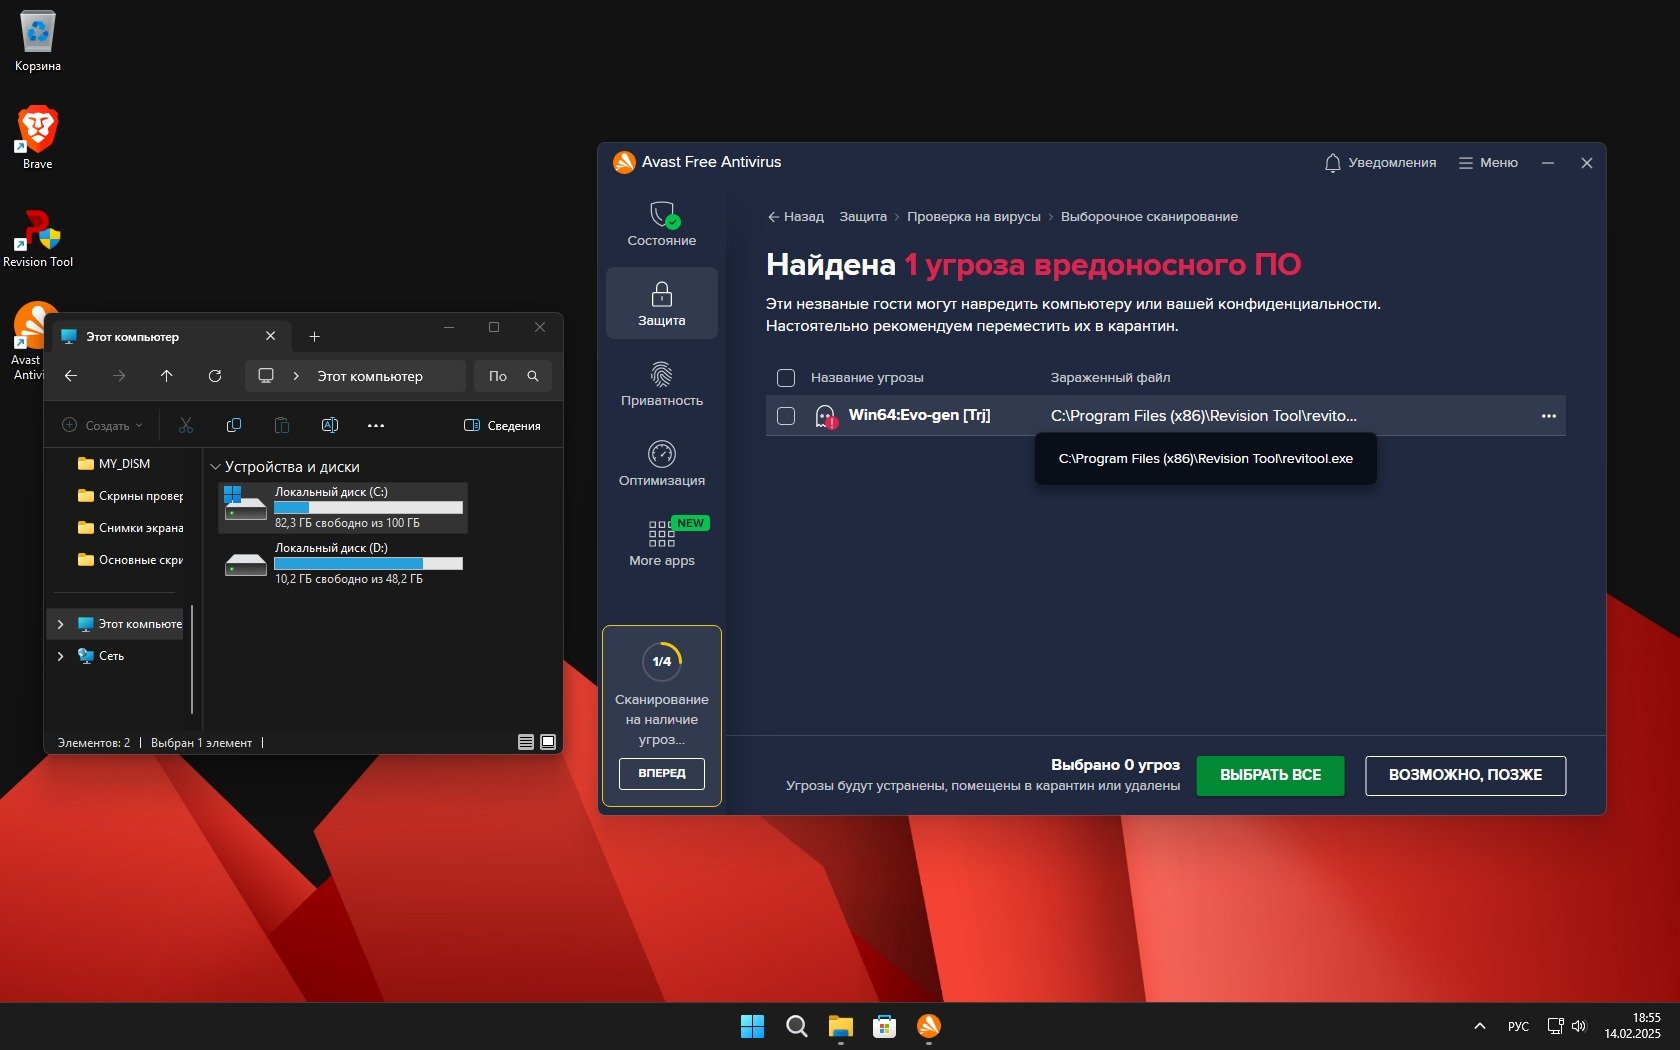Collapse the 'Устройства и диски' group

tap(215, 467)
